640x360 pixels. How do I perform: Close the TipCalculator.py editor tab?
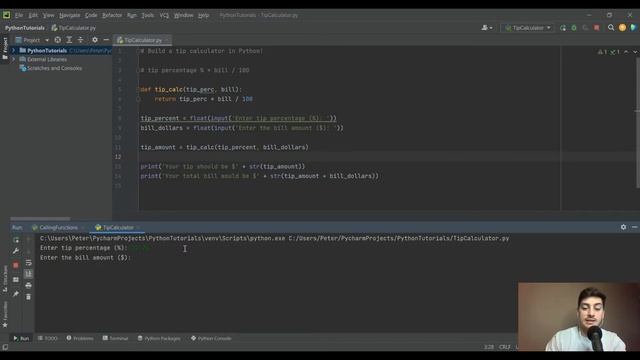[x=167, y=40]
